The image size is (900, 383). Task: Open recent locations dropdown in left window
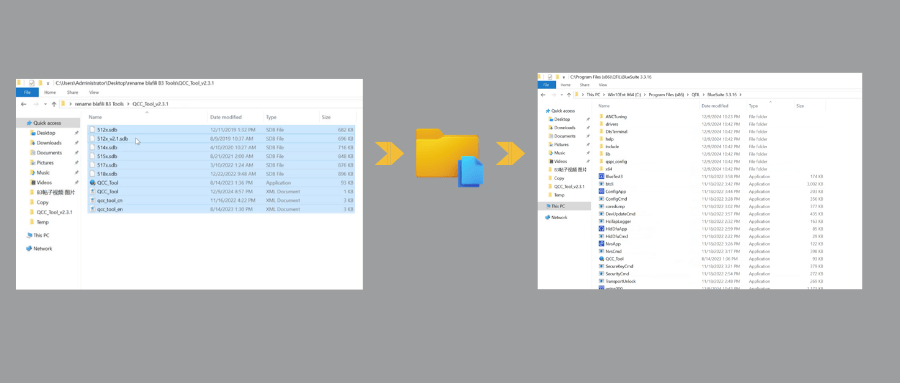point(45,104)
